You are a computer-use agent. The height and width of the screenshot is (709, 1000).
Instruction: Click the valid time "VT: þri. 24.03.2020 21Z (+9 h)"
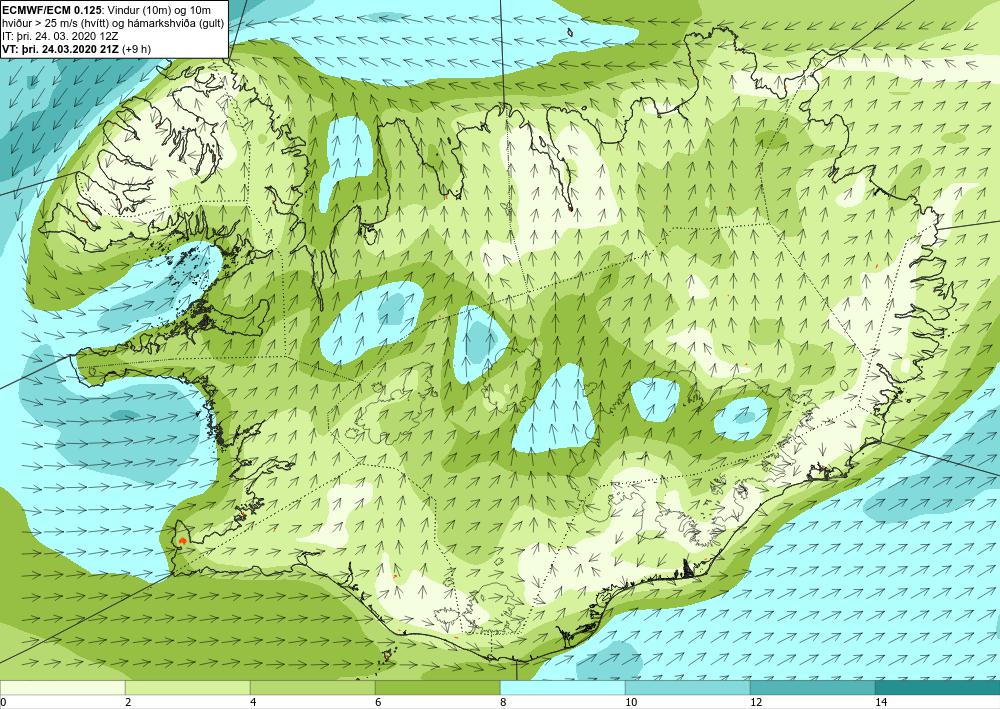point(77,48)
